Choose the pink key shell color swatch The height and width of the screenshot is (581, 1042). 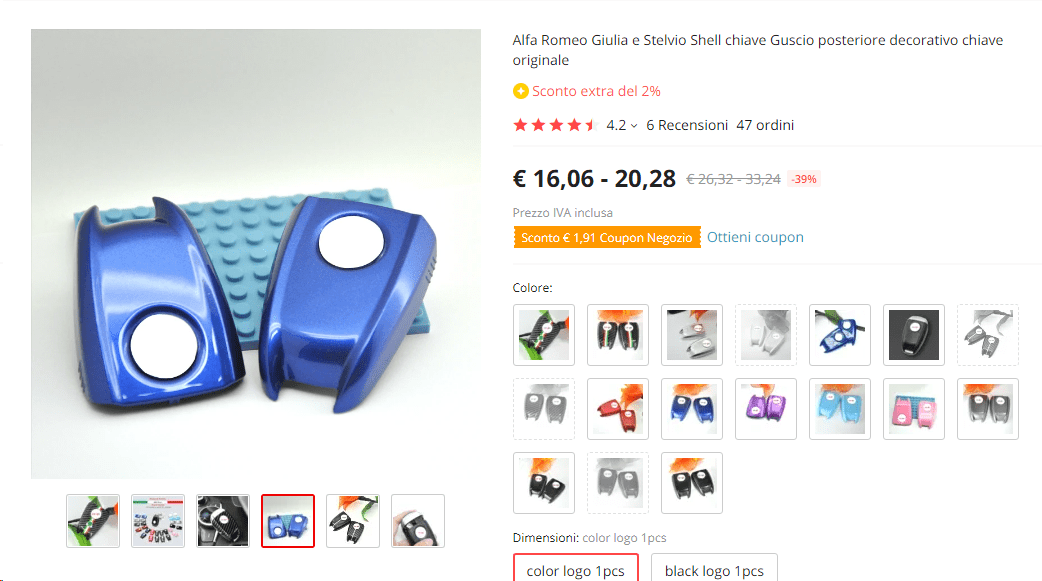point(914,409)
